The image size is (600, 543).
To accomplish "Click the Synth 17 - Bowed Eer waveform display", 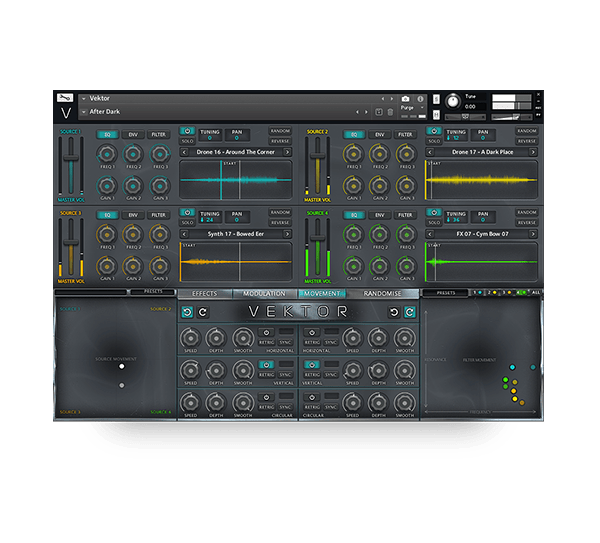I will pos(236,261).
